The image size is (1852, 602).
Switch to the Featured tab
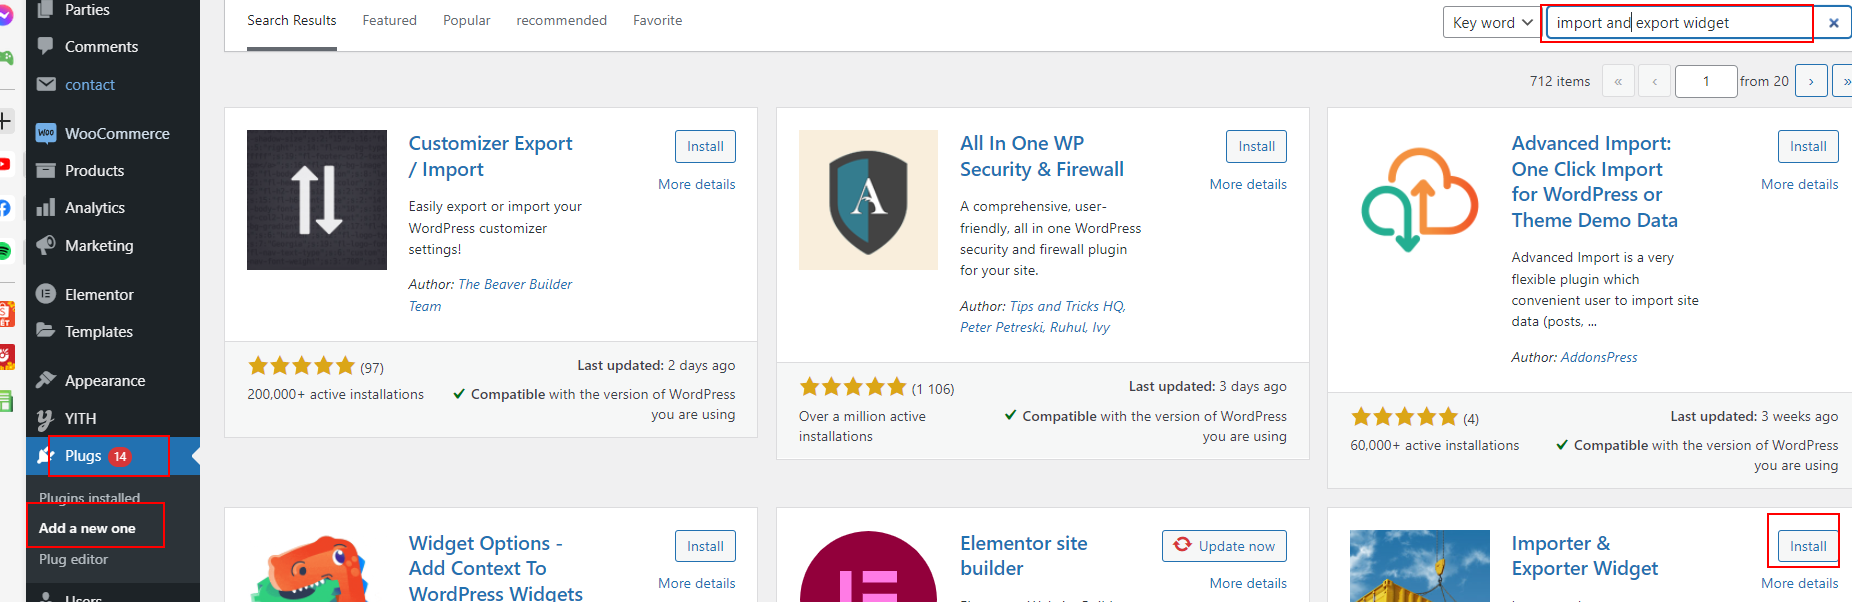pyautogui.click(x=389, y=21)
